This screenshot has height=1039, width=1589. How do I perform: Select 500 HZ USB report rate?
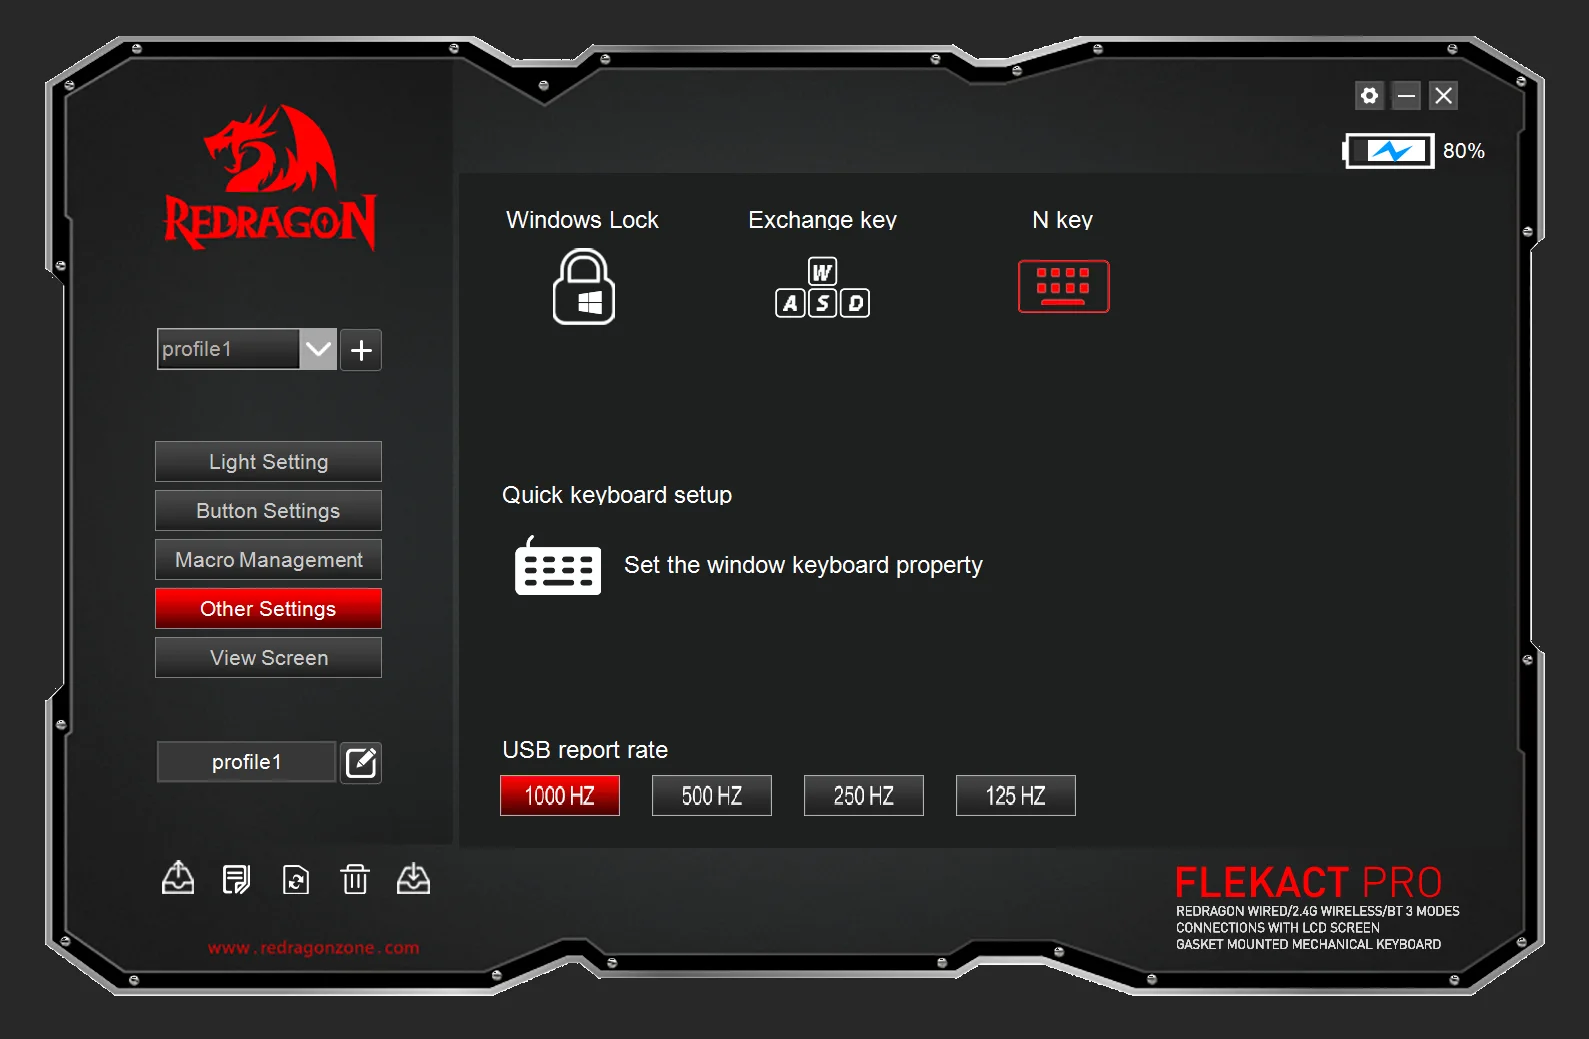tap(711, 796)
